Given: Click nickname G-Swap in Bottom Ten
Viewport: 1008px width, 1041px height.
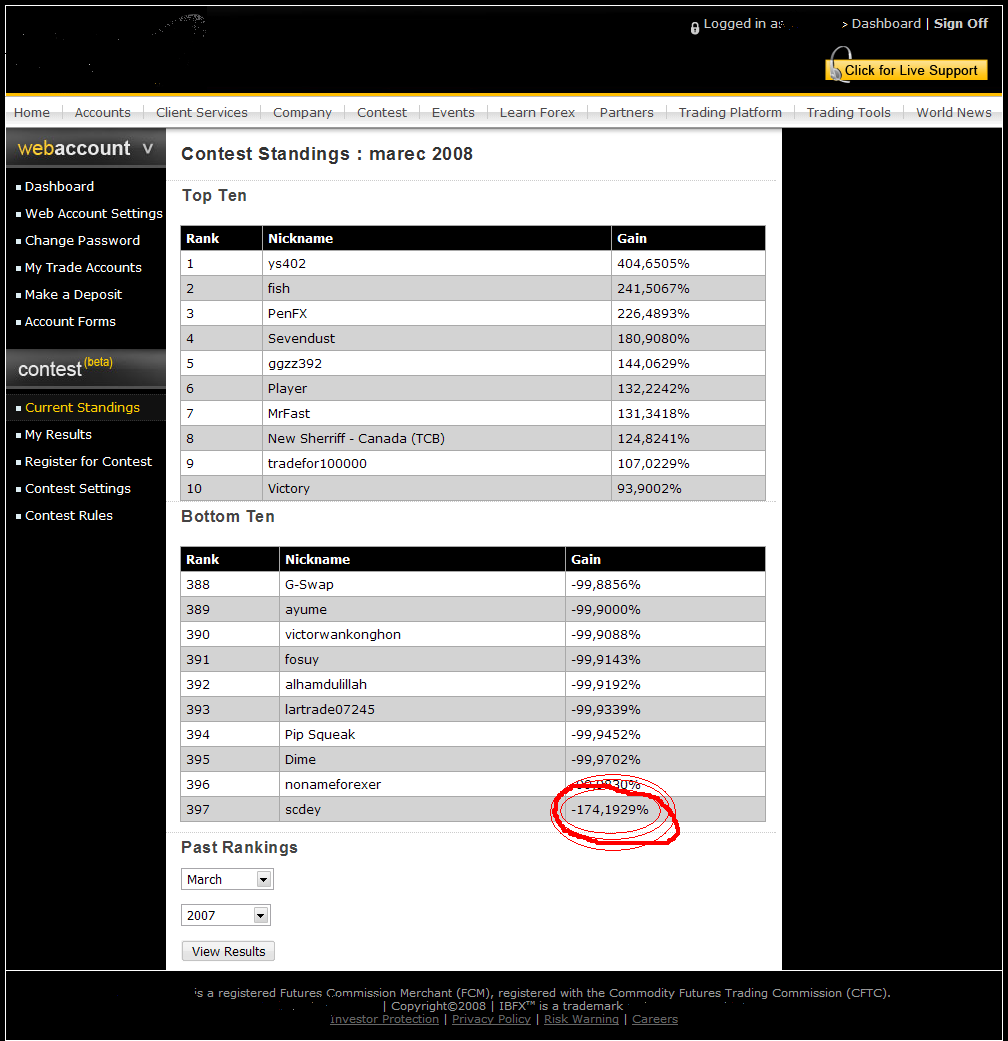Looking at the screenshot, I should pos(309,585).
